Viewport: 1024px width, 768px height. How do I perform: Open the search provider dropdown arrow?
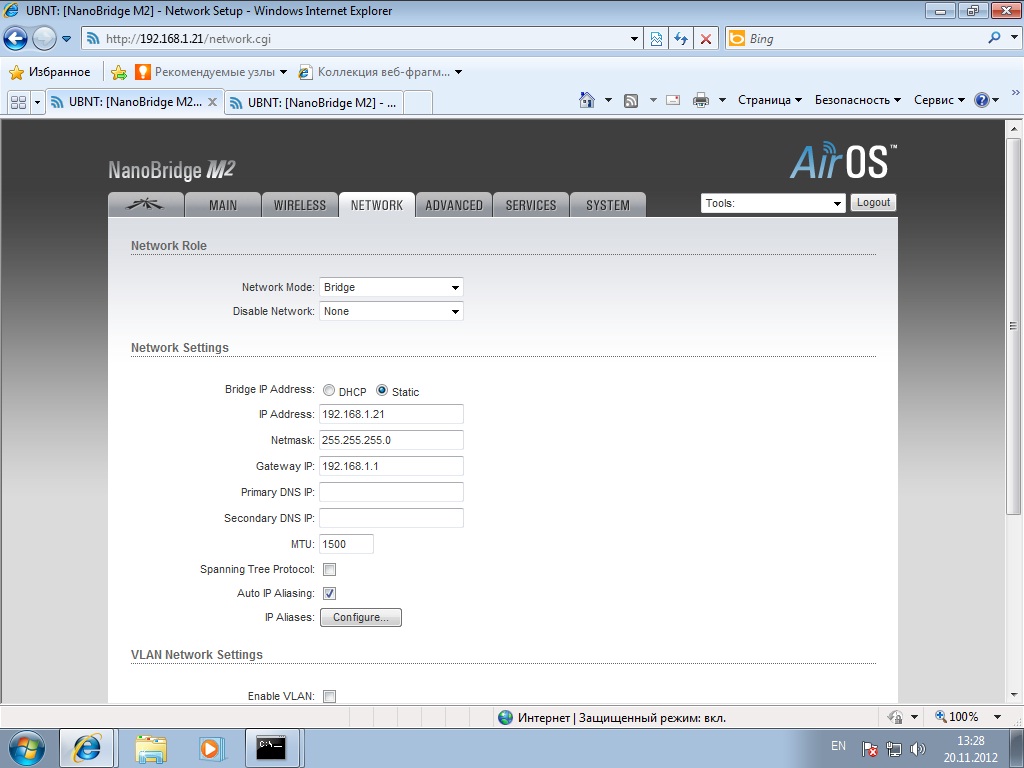point(1014,39)
